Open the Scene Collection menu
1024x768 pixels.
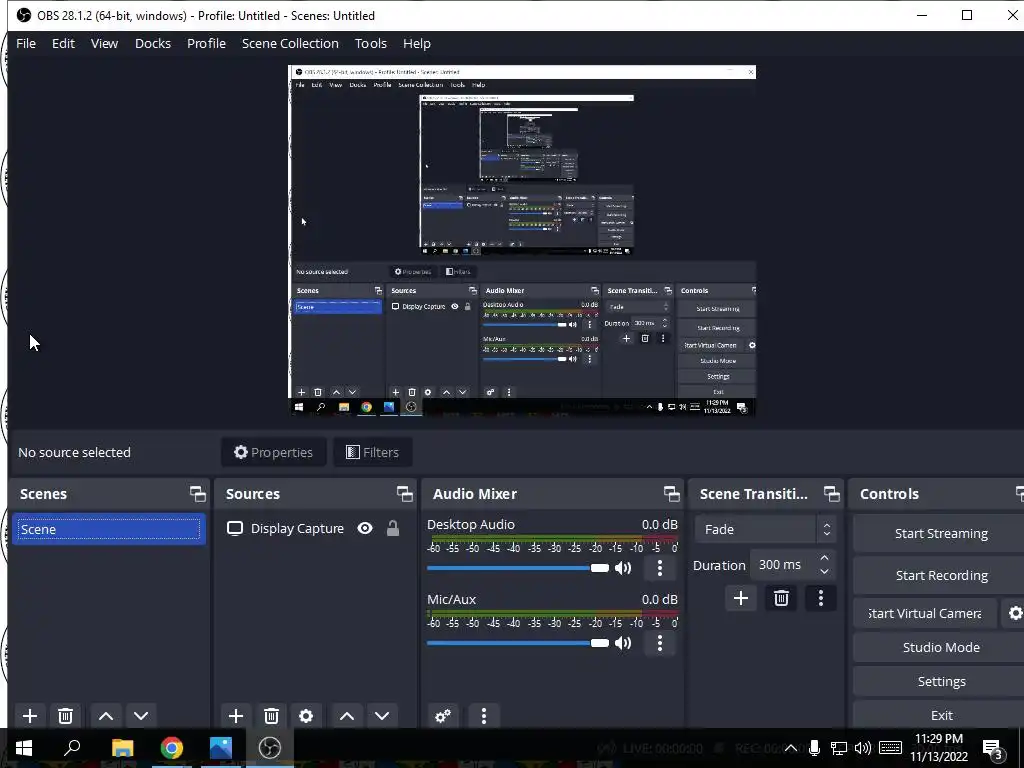(290, 43)
